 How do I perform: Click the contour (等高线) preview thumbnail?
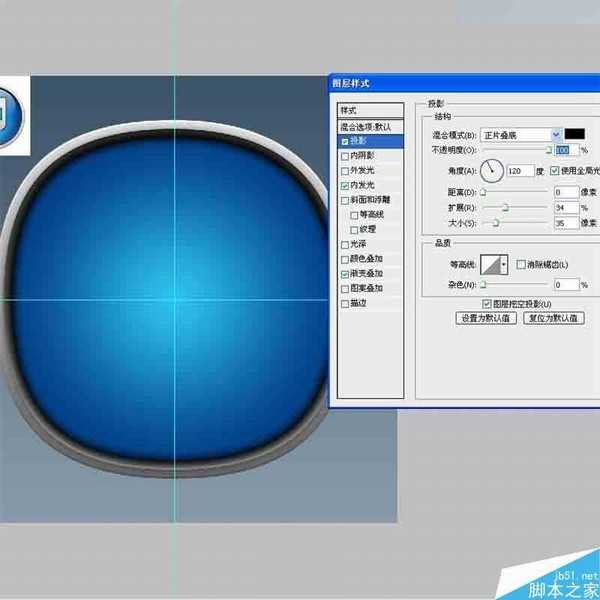[492, 264]
